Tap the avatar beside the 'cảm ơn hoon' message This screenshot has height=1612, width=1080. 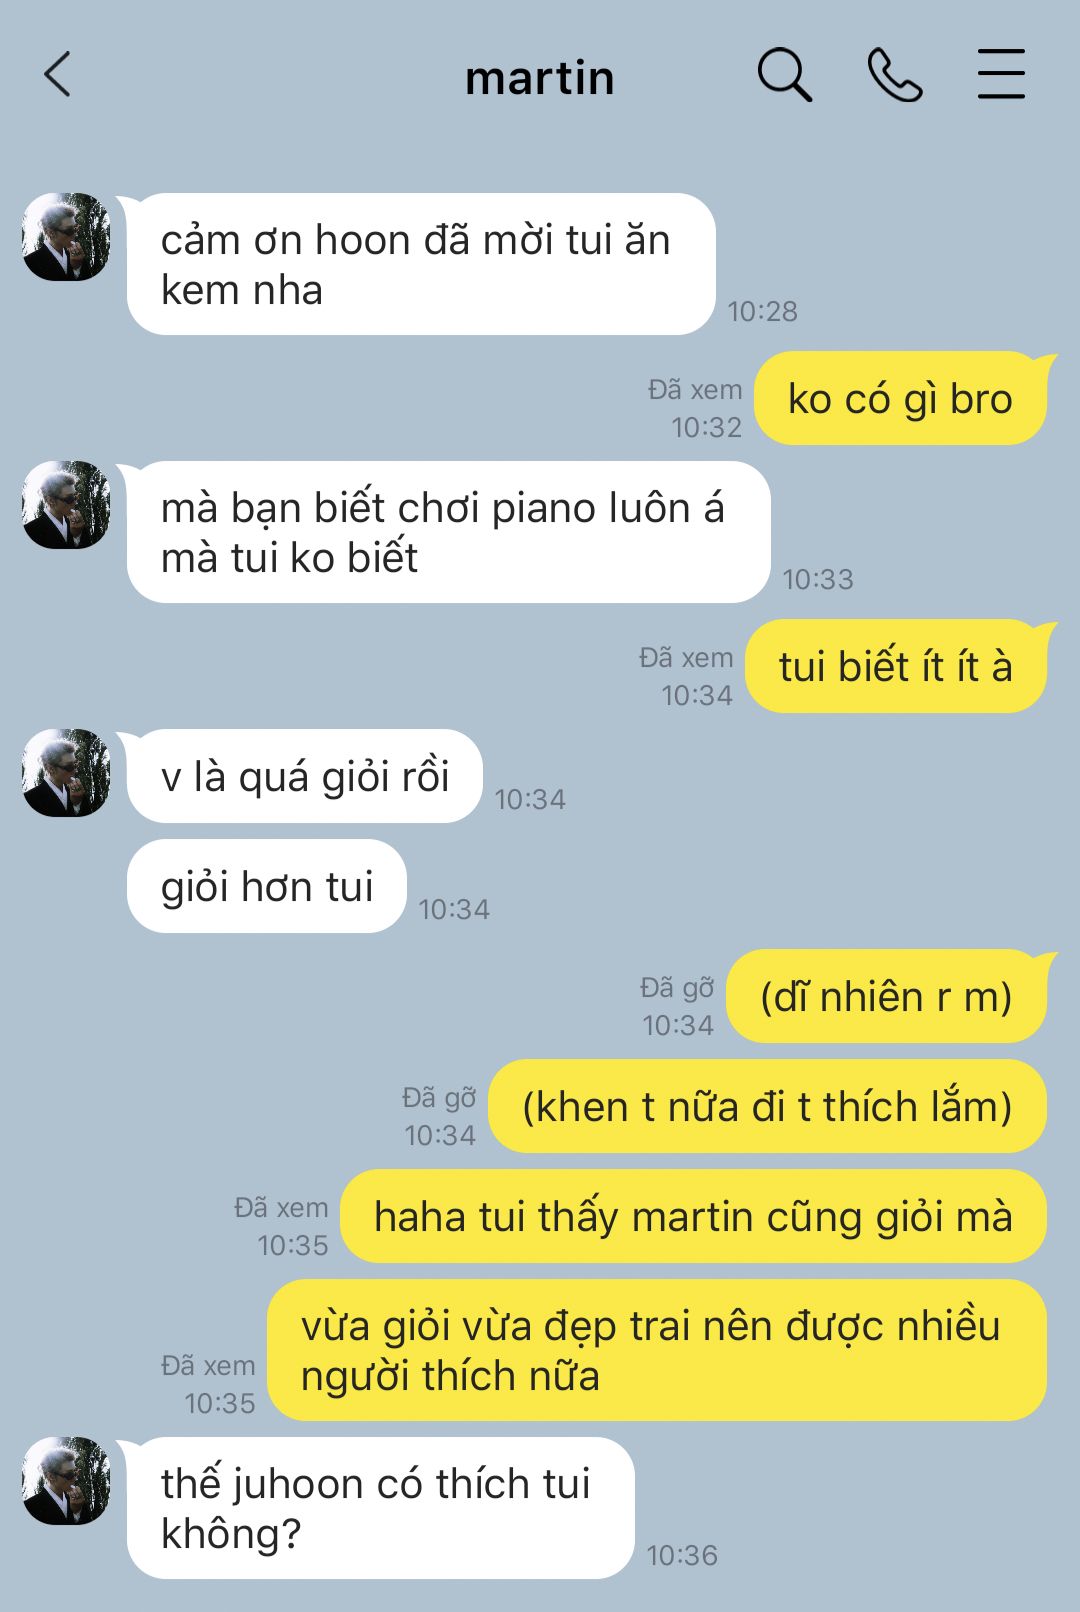pos(66,237)
